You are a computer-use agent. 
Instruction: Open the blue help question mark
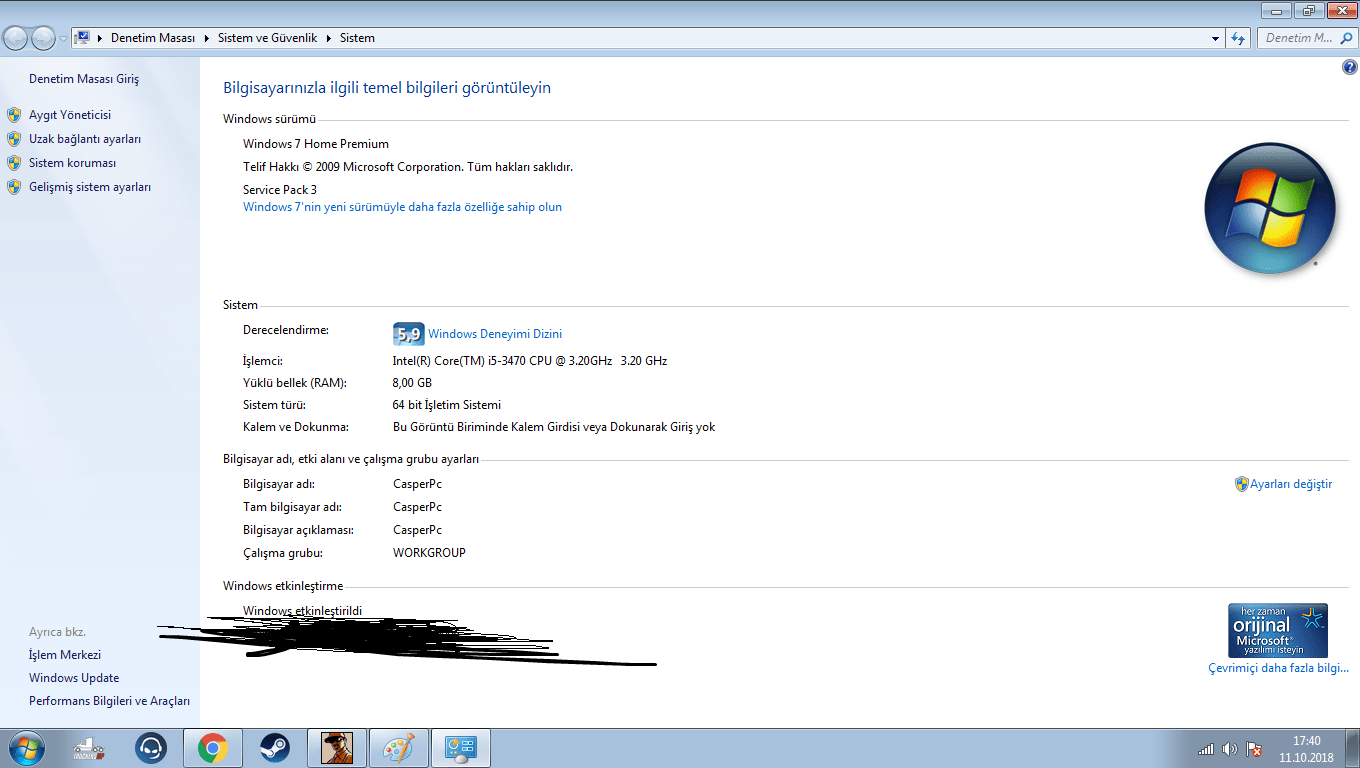point(1349,67)
